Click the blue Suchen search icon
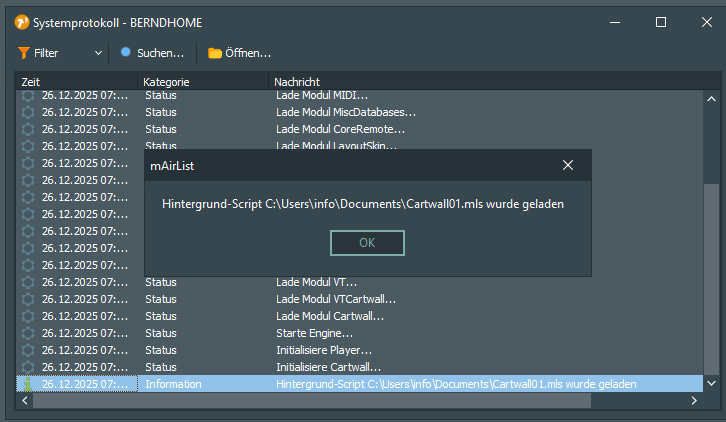This screenshot has height=422, width=726. click(126, 53)
